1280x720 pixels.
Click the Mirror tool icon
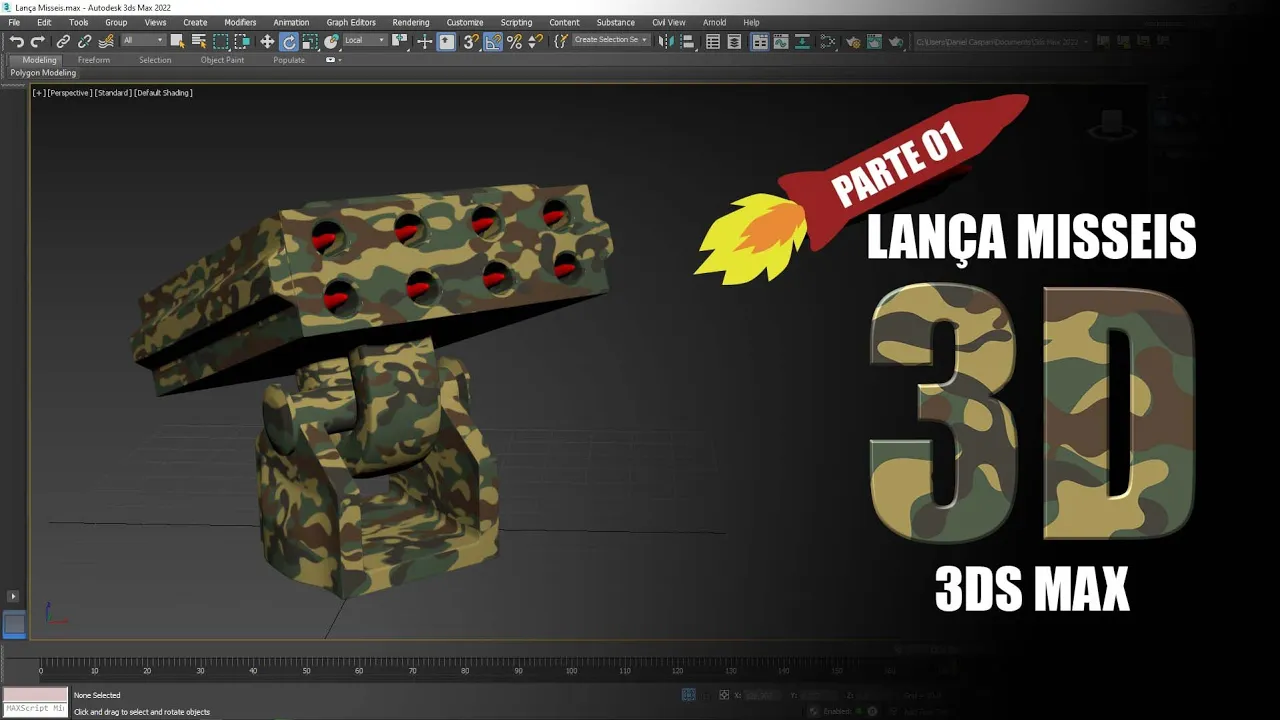tap(666, 41)
